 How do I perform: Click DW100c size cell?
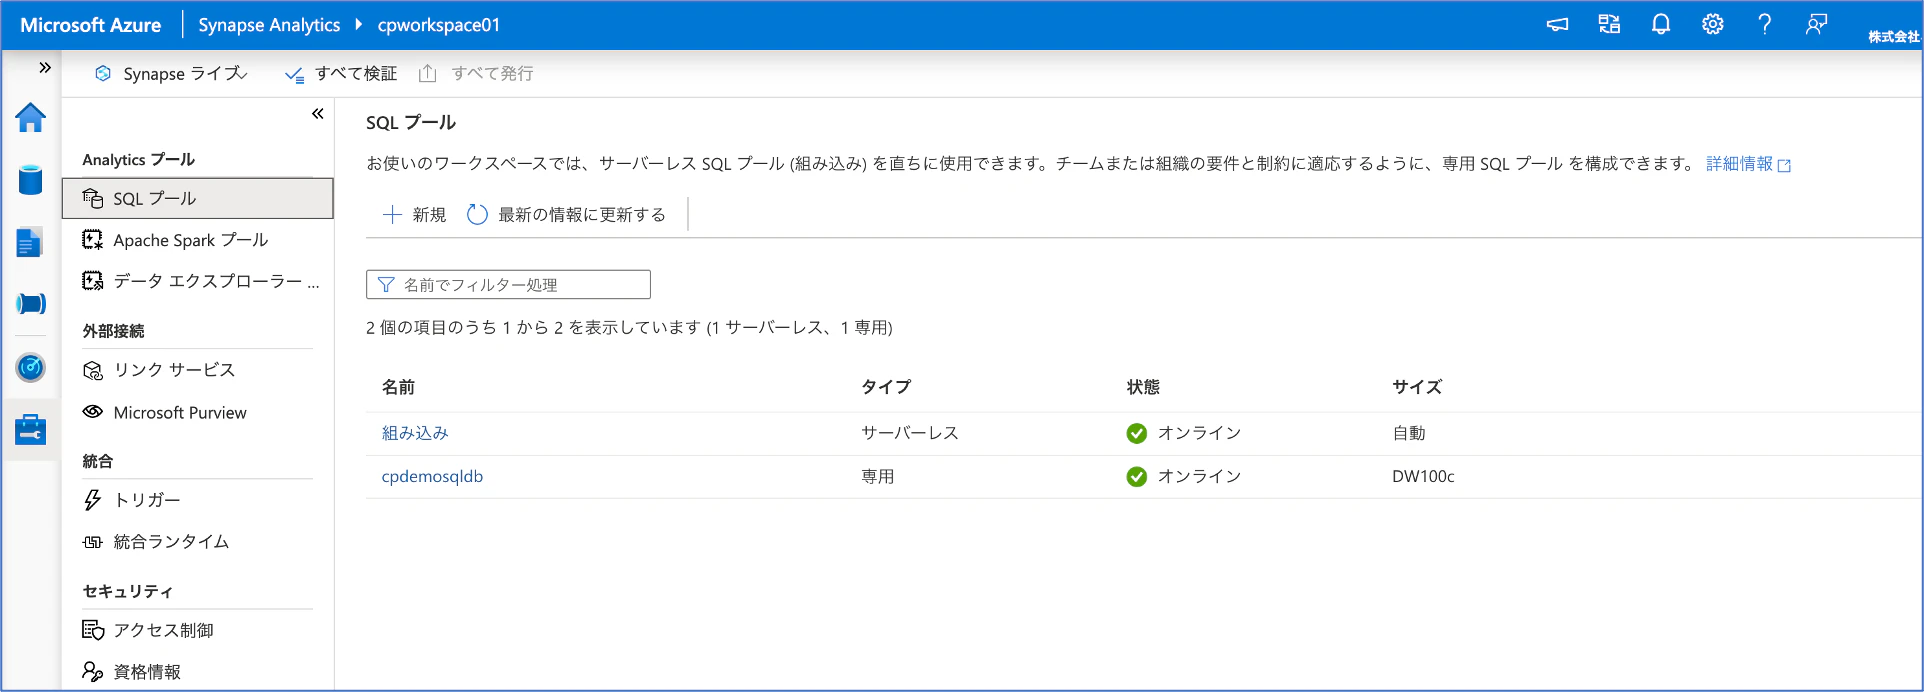click(1423, 477)
